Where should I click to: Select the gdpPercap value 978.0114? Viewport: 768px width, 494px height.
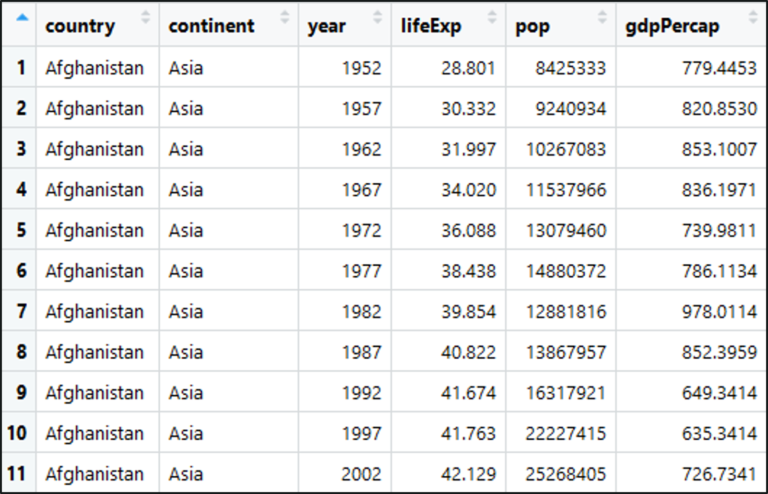coord(720,312)
